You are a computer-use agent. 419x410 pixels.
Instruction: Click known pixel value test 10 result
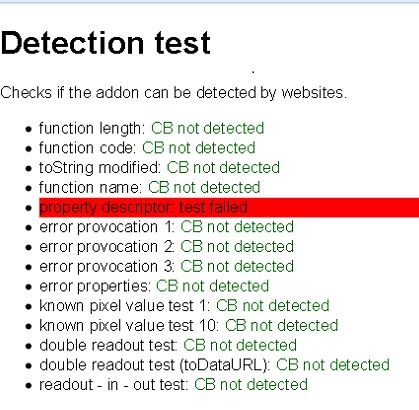point(189,325)
